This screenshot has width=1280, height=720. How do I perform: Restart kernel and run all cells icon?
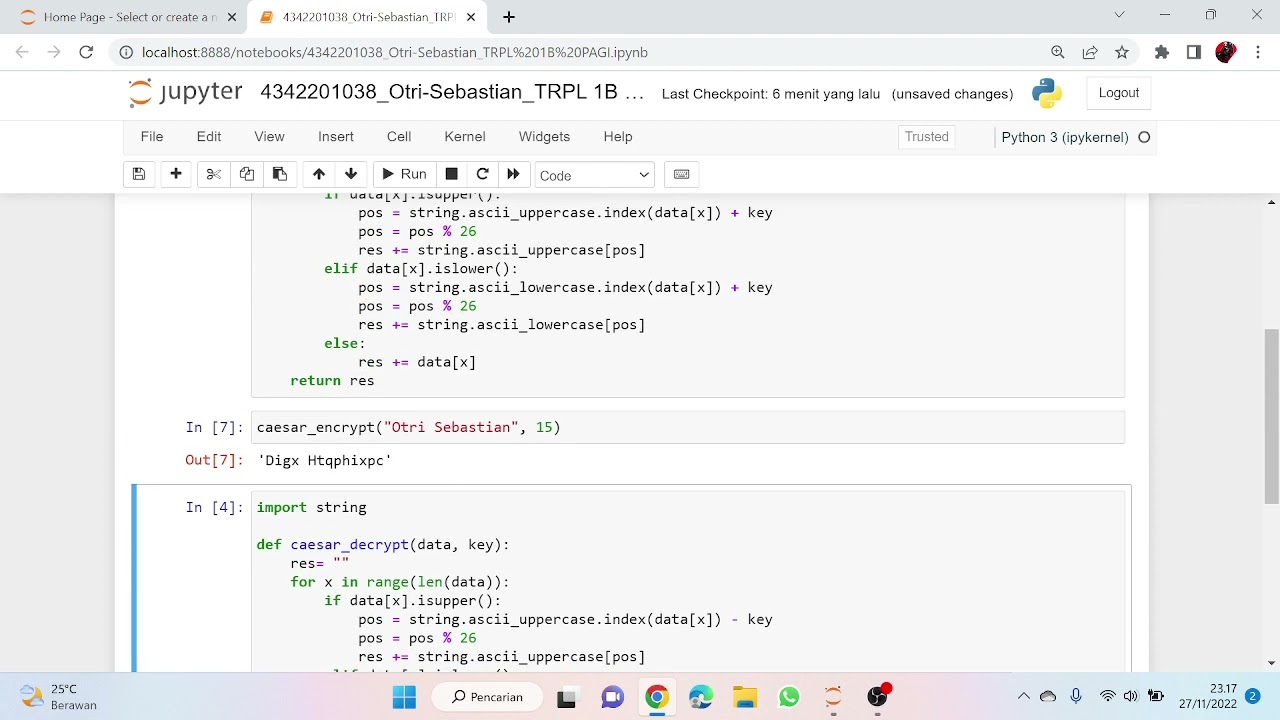coord(513,174)
